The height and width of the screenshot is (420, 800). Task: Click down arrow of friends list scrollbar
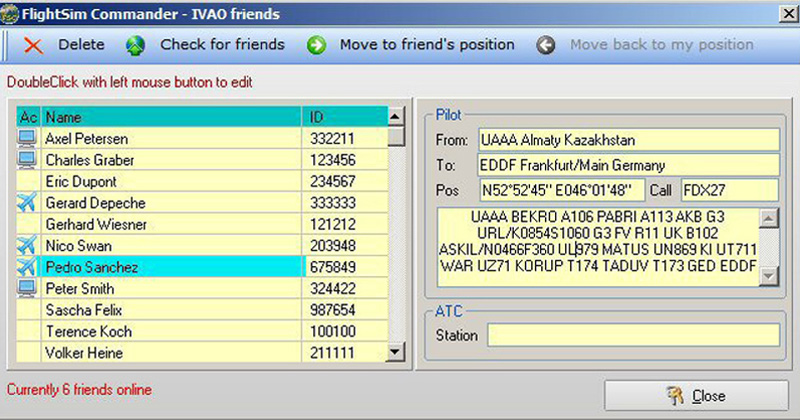pyautogui.click(x=396, y=352)
